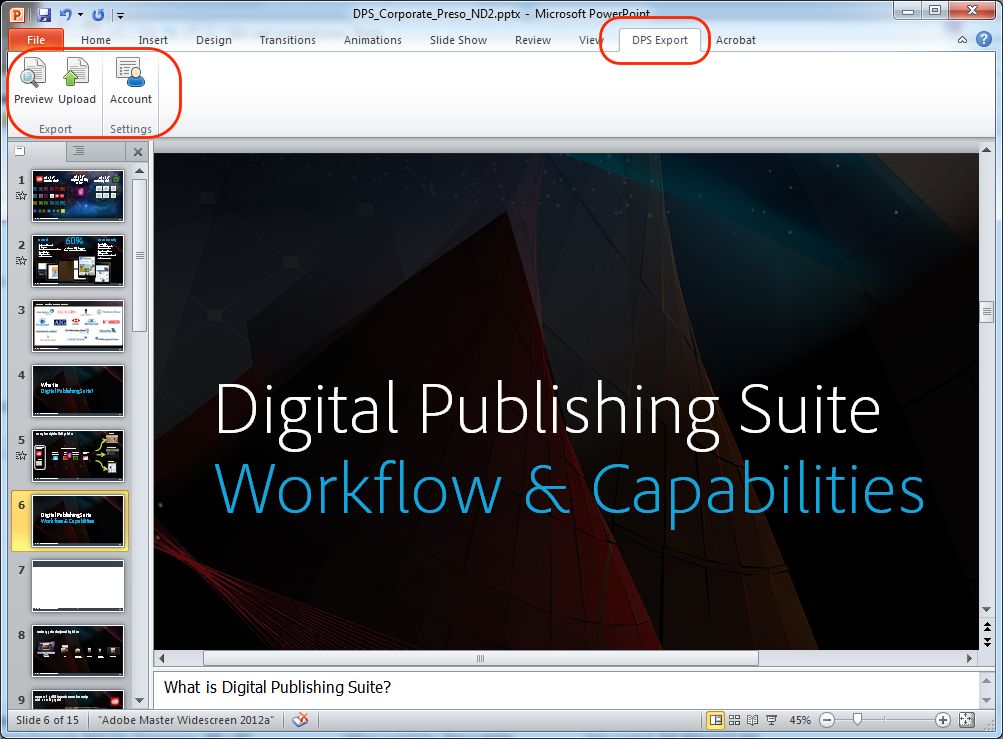Switch to the Insert tab
The width and height of the screenshot is (1003, 739).
(153, 40)
